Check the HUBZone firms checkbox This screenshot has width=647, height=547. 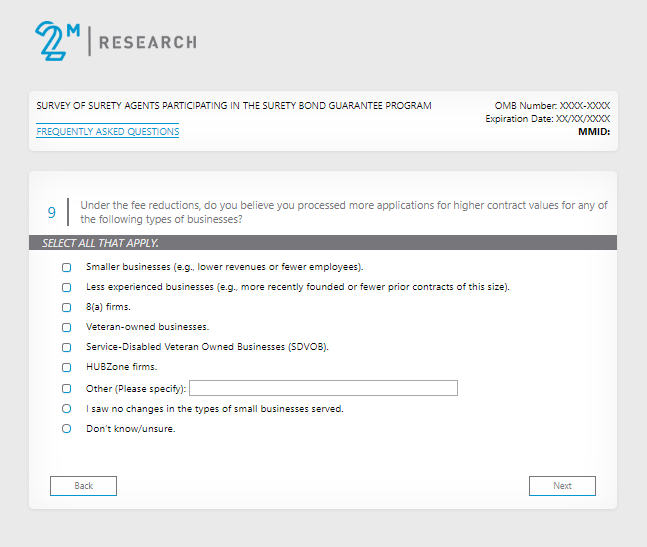tap(67, 368)
